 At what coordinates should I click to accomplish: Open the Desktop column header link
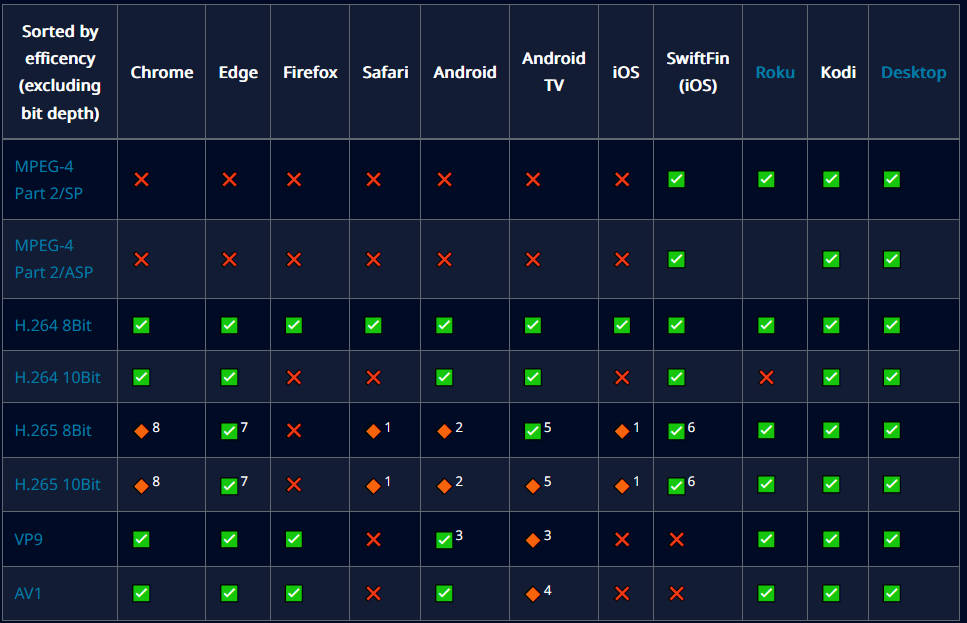pyautogui.click(x=913, y=72)
